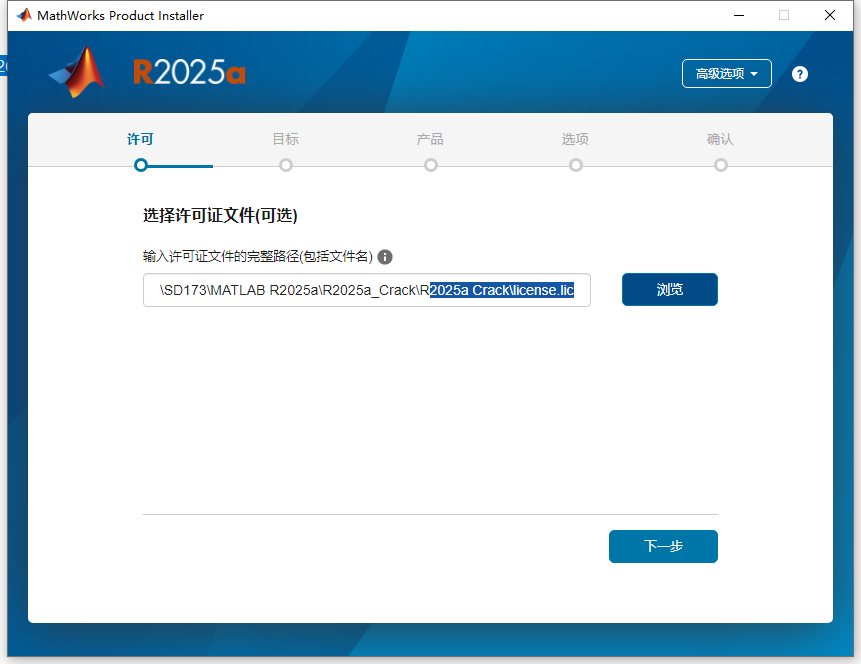Click the 产品 step progress circle
This screenshot has height=664, width=861.
(x=430, y=165)
